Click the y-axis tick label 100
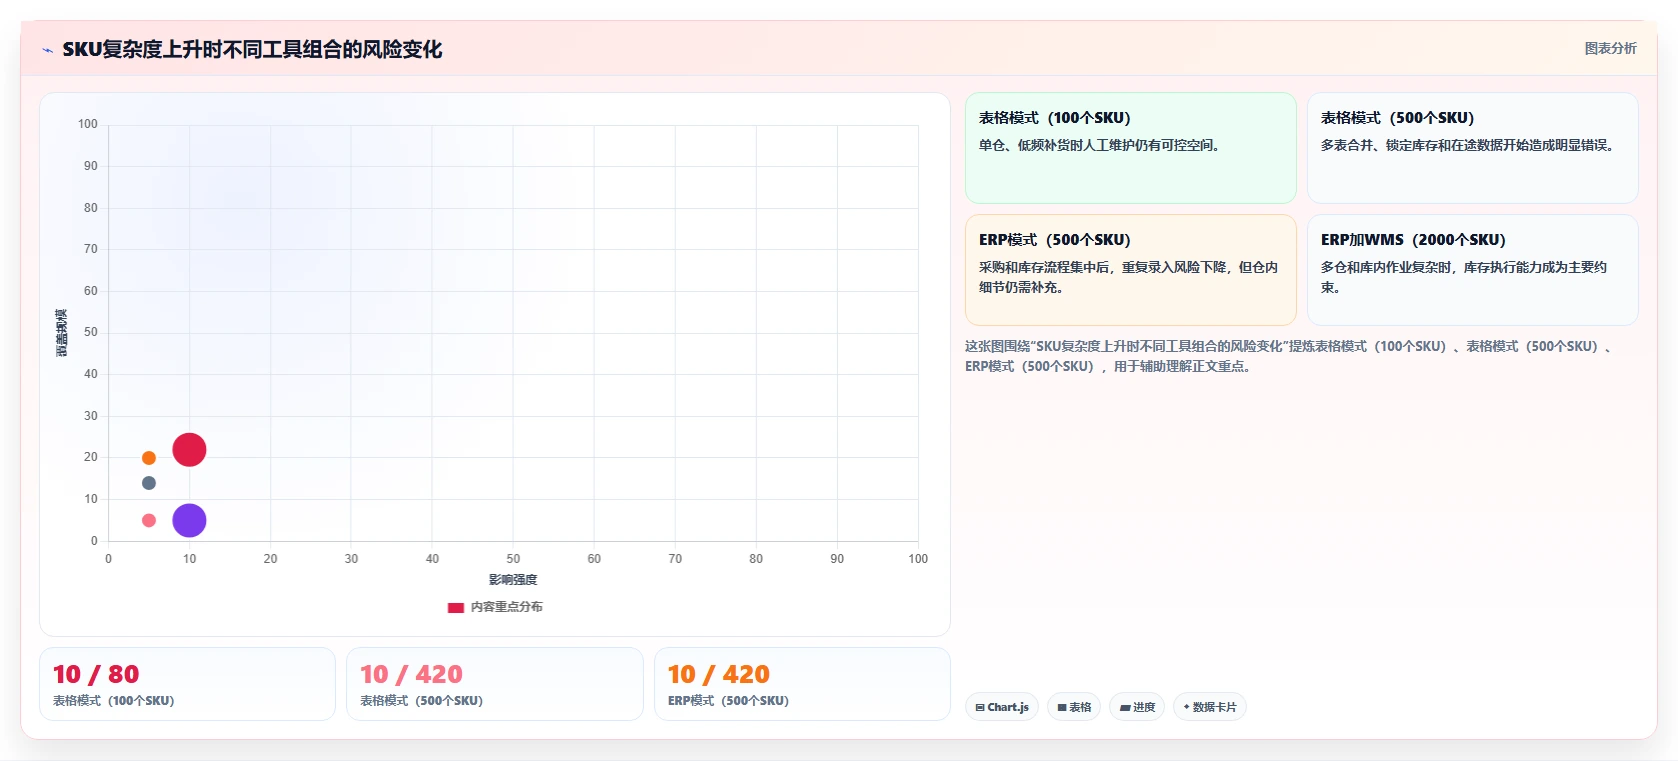Screen dimensions: 1678x761 pyautogui.click(x=88, y=124)
